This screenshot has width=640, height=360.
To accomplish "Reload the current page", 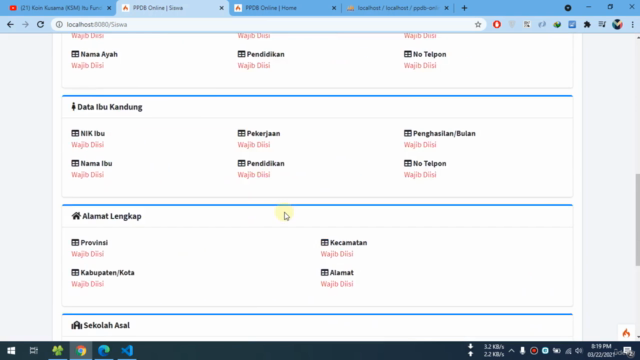I will (x=40, y=24).
